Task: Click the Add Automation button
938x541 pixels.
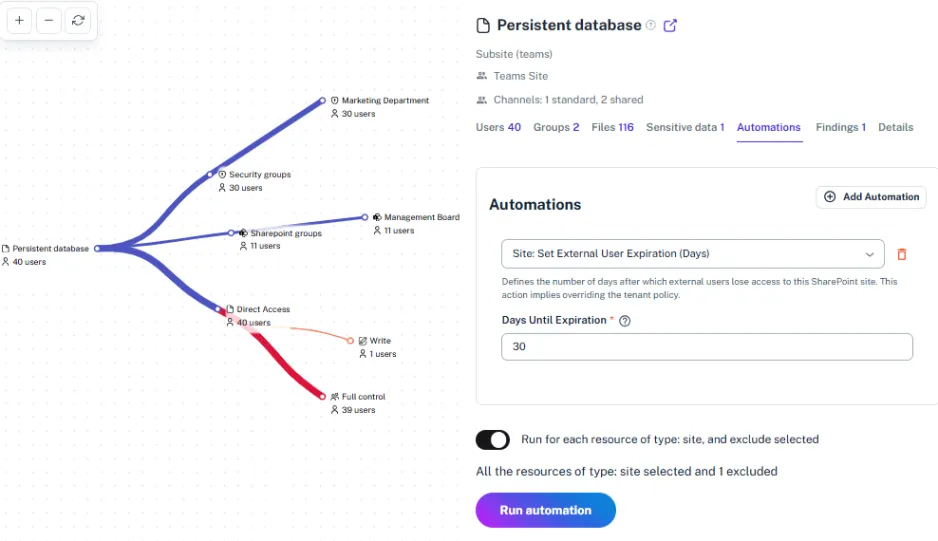Action: coord(871,197)
